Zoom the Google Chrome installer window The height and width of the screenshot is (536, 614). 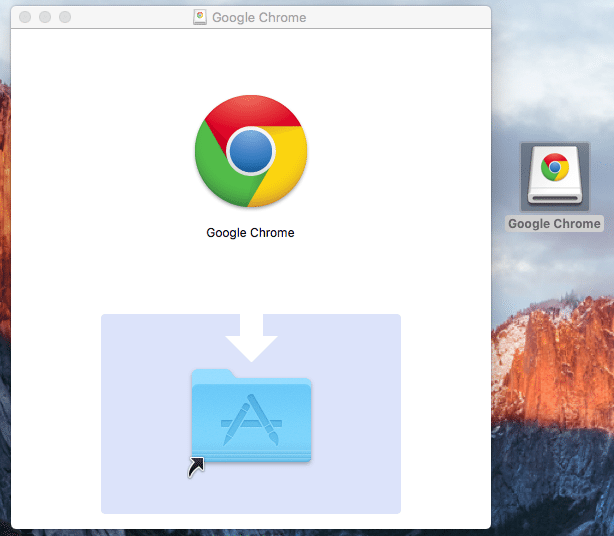65,17
